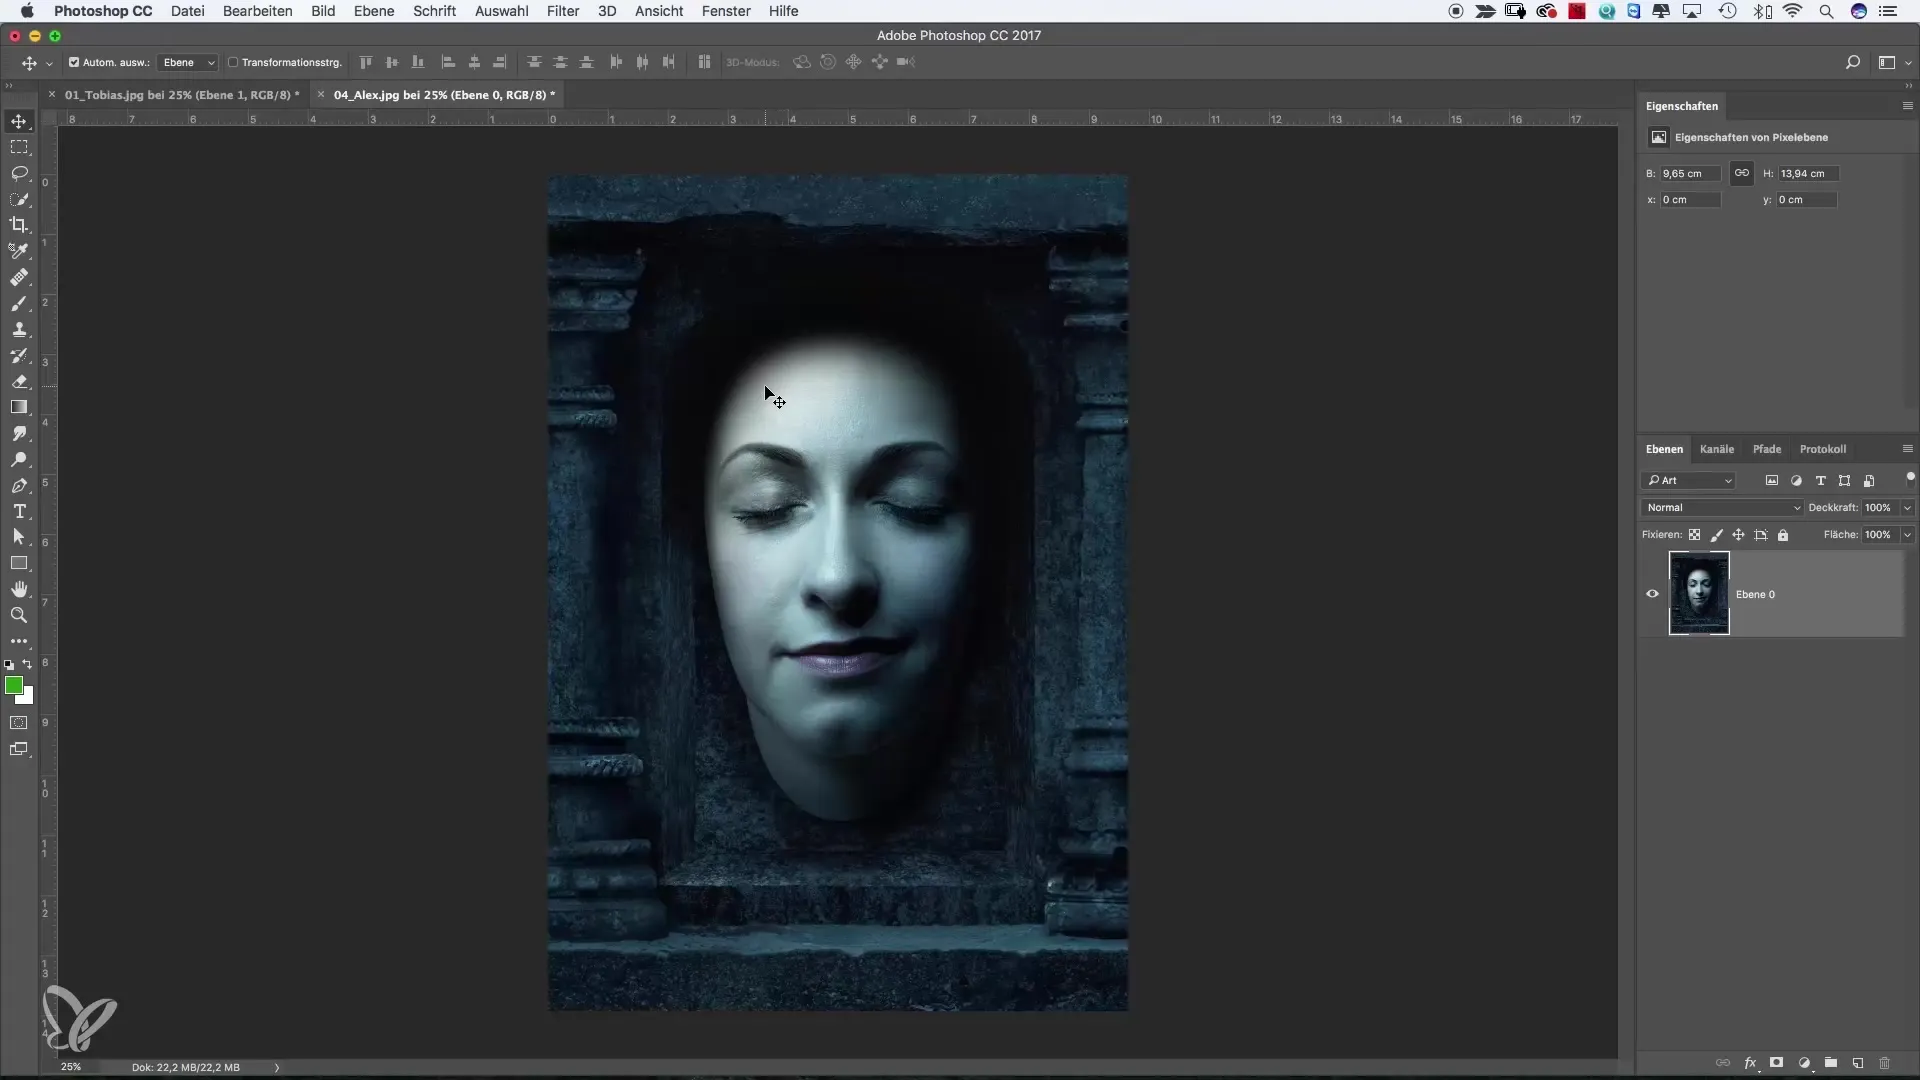Screen dimensions: 1920x1080
Task: Select the History Brush tool
Action: point(19,355)
